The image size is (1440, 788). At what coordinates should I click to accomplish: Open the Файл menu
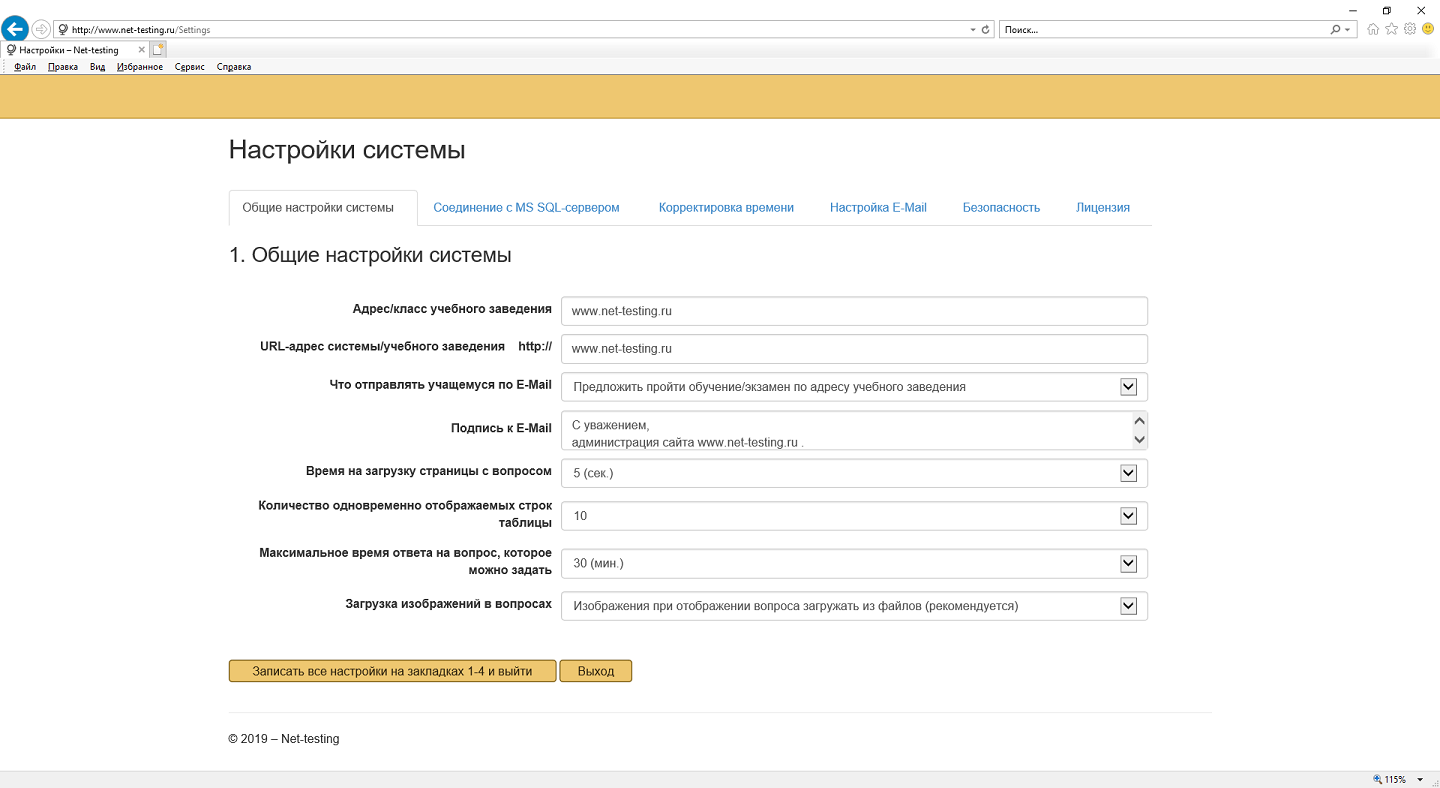tap(25, 67)
